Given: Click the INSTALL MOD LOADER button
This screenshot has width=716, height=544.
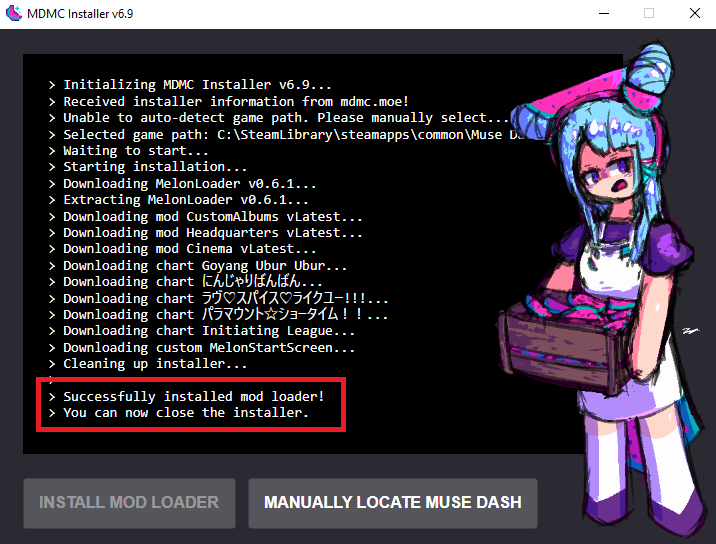Looking at the screenshot, I should click(129, 503).
